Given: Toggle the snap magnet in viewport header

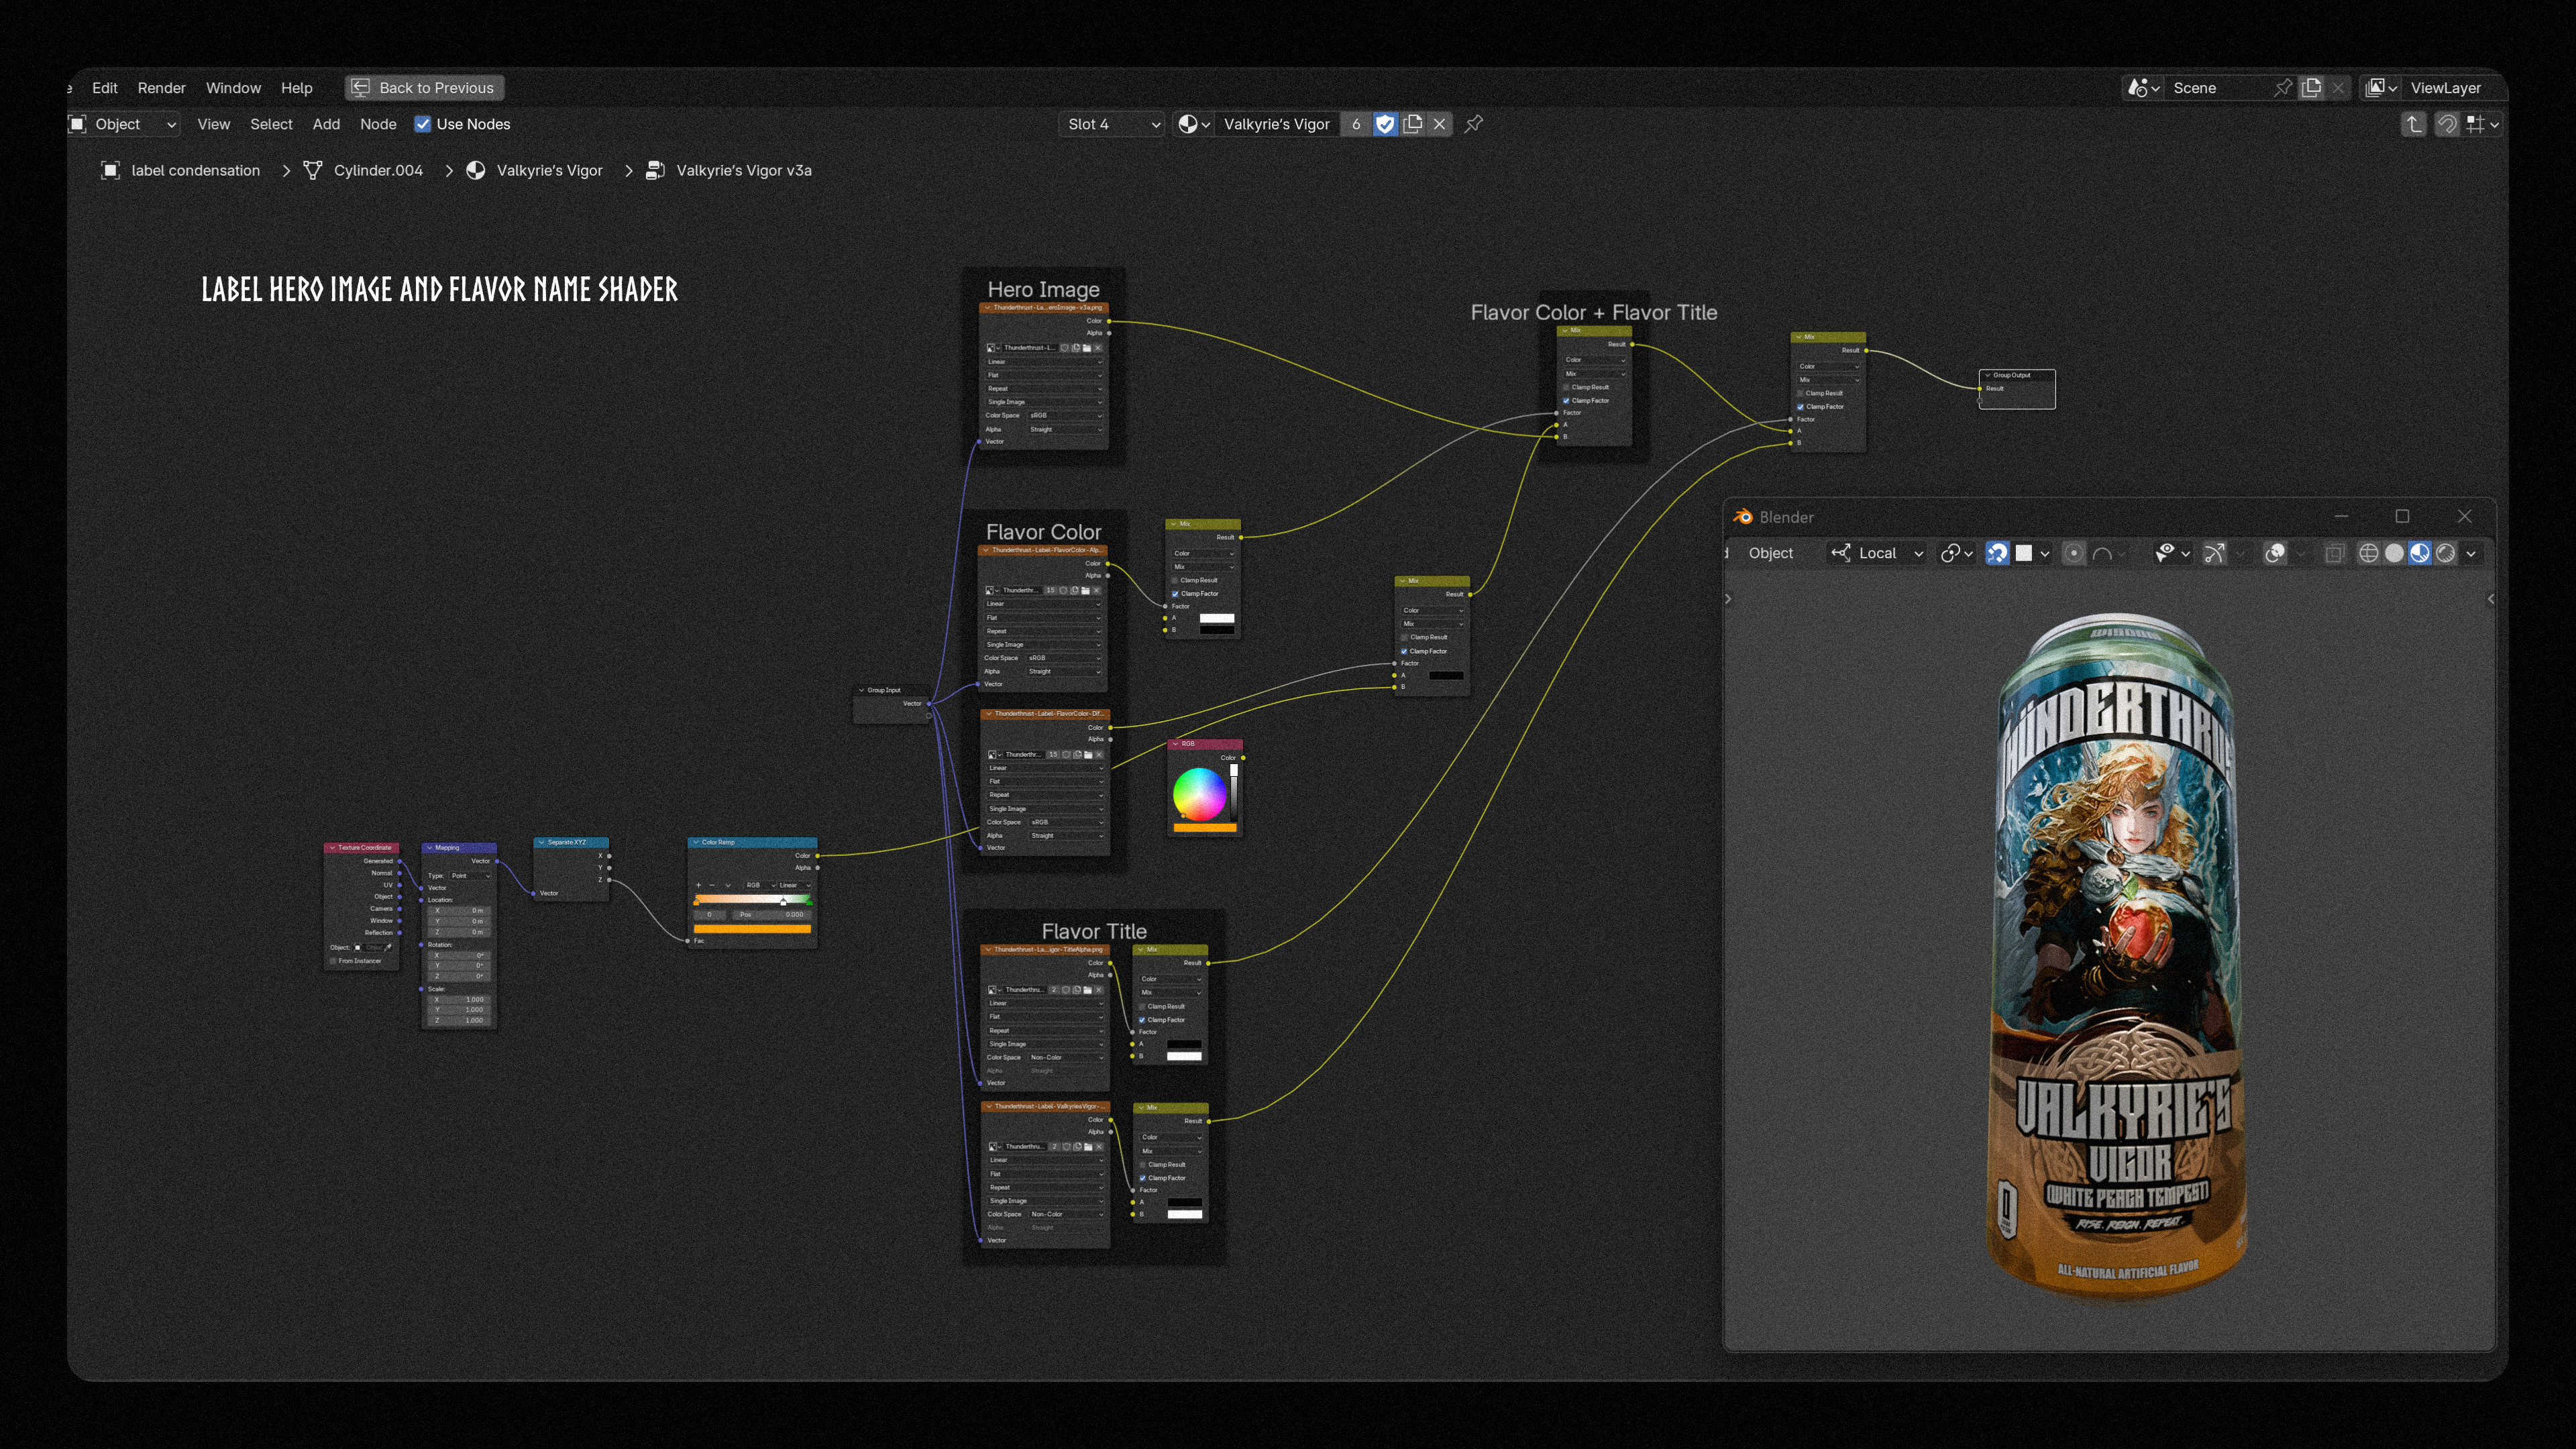Looking at the screenshot, I should (1997, 553).
